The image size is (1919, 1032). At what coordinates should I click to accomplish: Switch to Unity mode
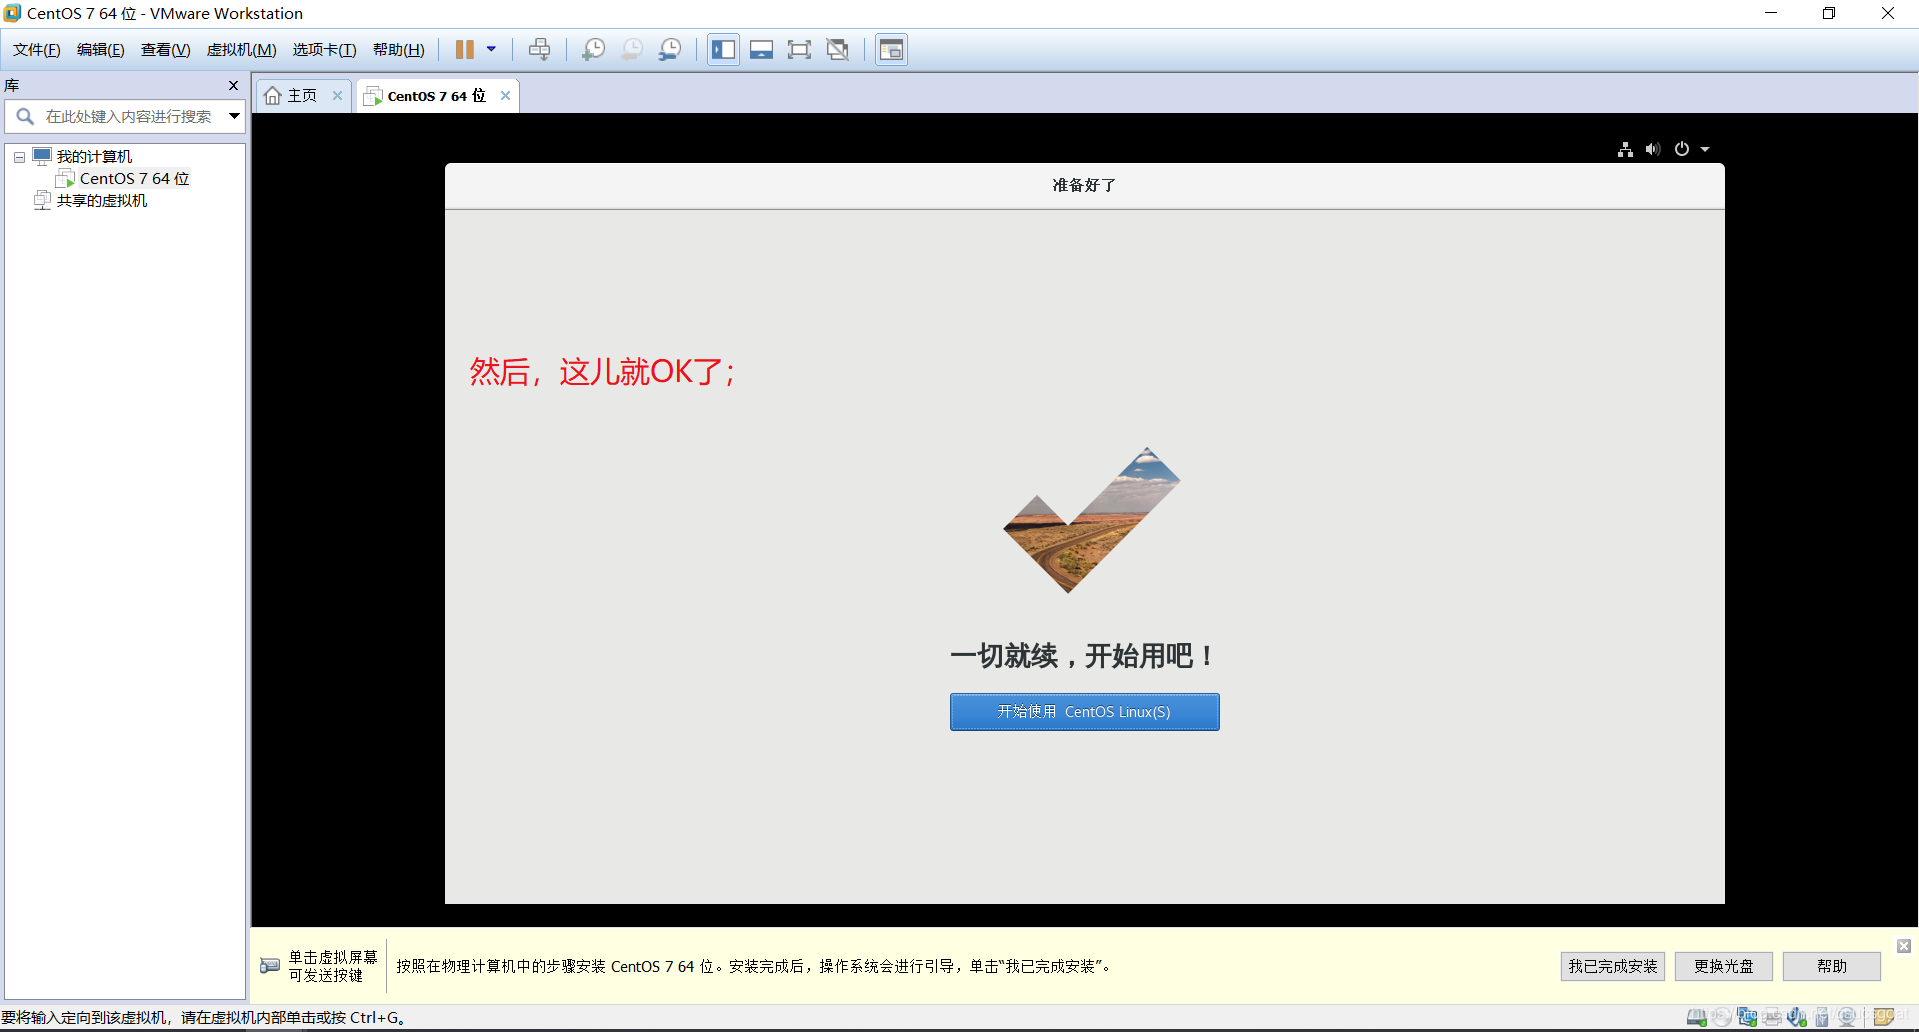838,49
